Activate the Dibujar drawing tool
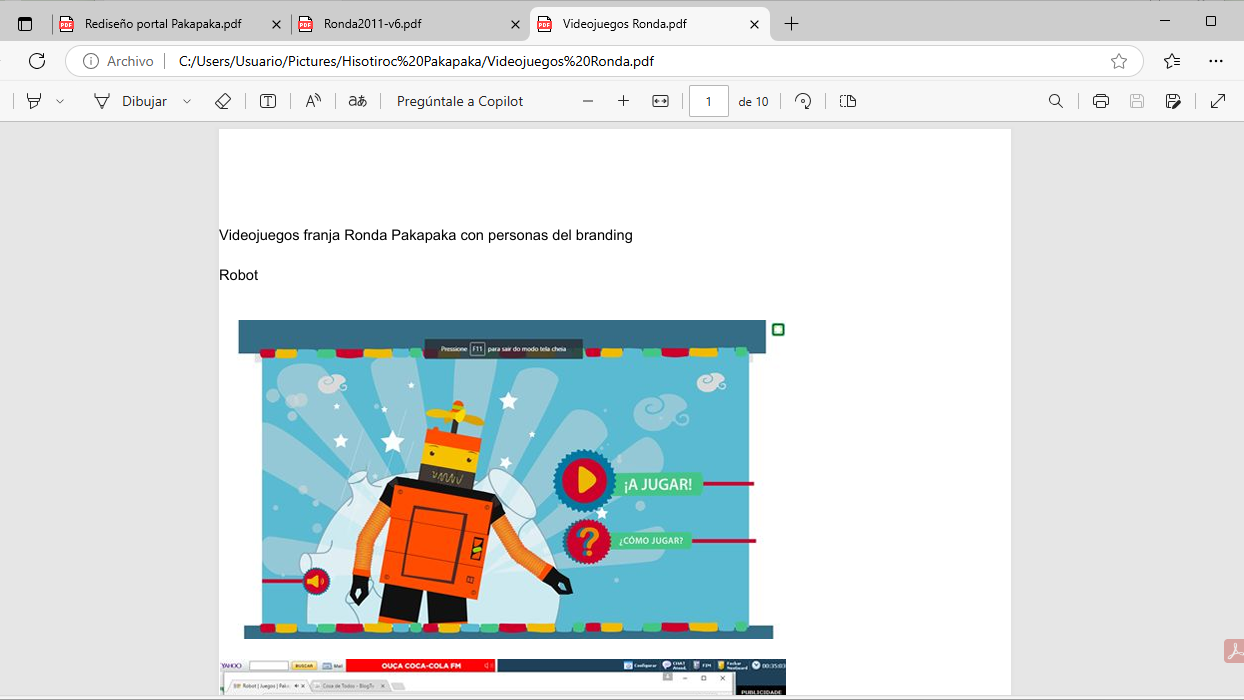 (x=130, y=101)
